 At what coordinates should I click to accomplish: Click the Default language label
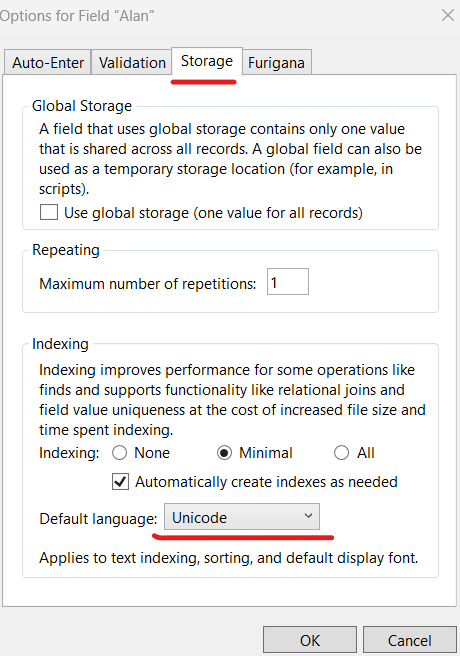(x=98, y=519)
